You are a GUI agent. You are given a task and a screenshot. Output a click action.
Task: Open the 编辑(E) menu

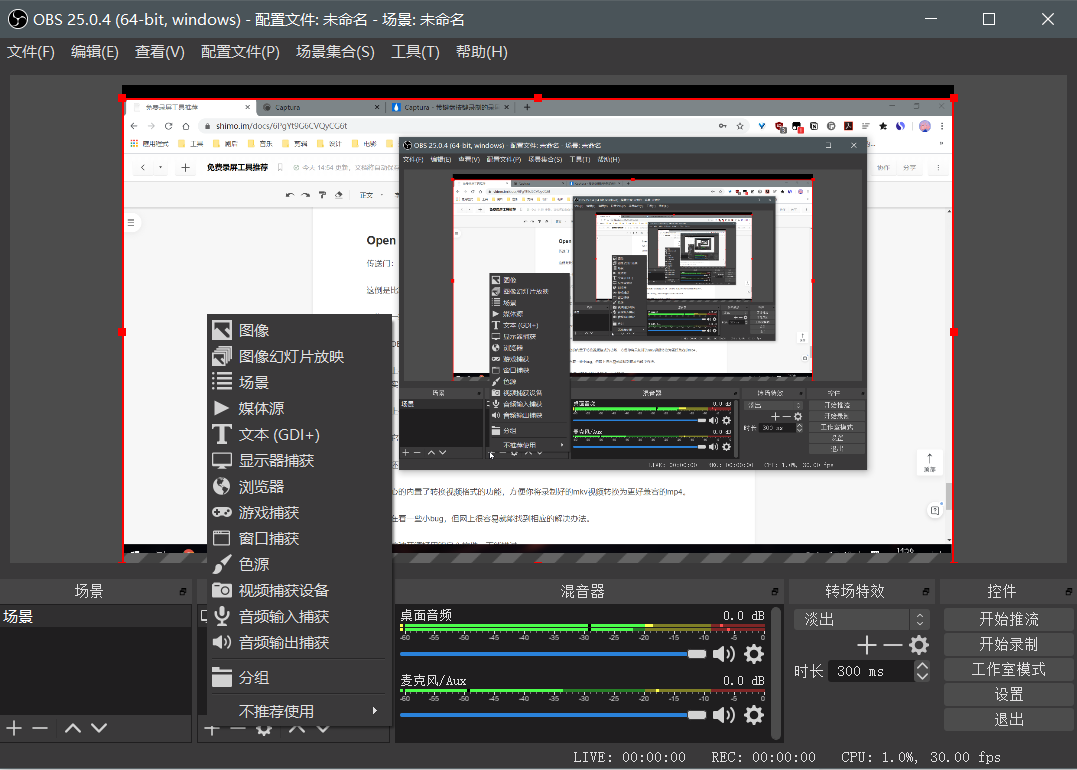(x=95, y=52)
